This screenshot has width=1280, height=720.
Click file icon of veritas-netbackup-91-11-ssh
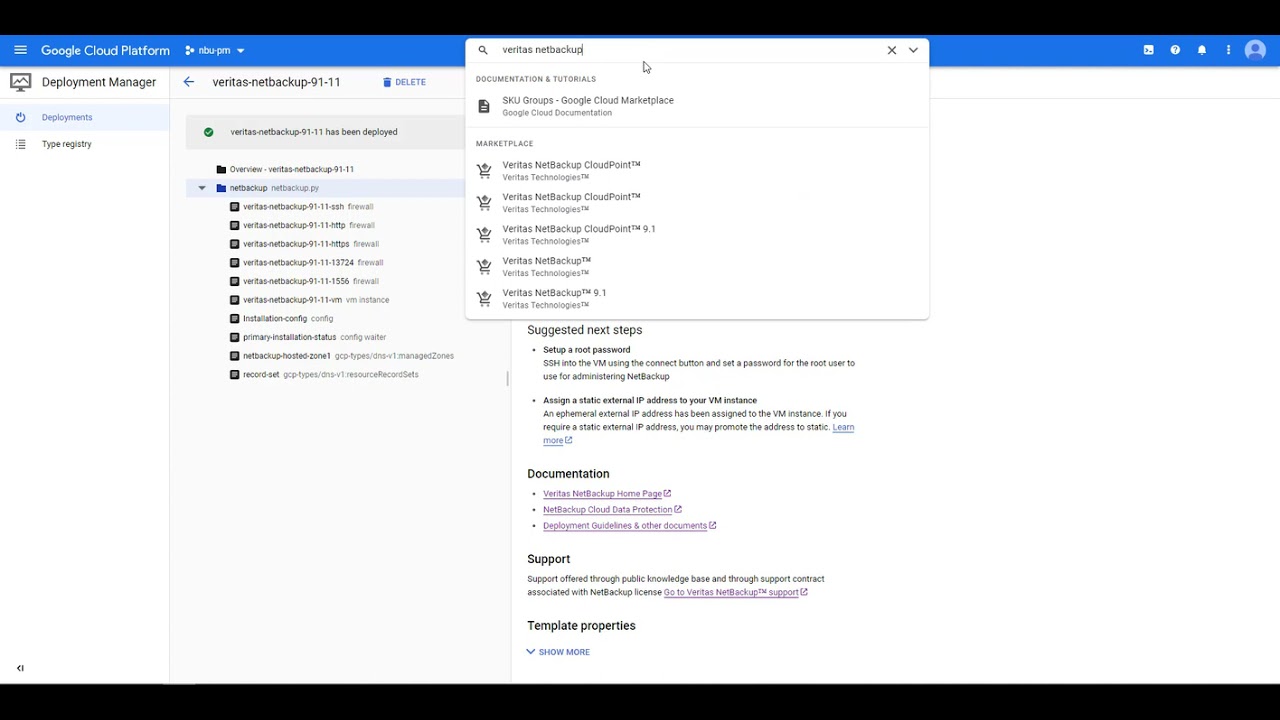pos(234,207)
